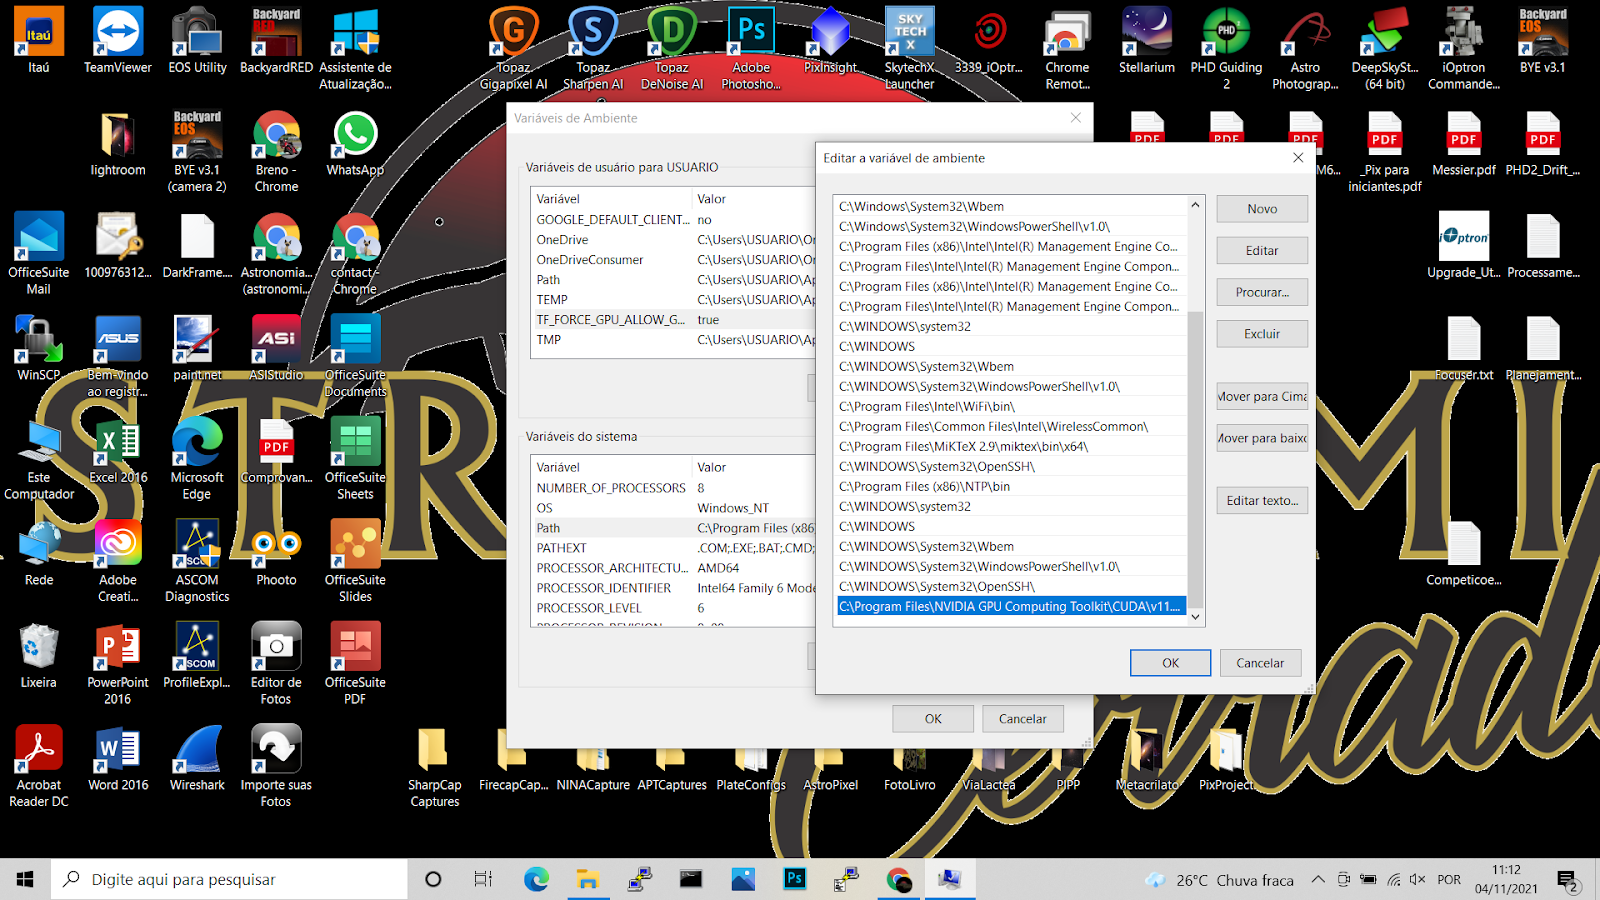This screenshot has height=900, width=1600.
Task: Click OK in Variáveis de Ambiente window
Action: click(933, 719)
